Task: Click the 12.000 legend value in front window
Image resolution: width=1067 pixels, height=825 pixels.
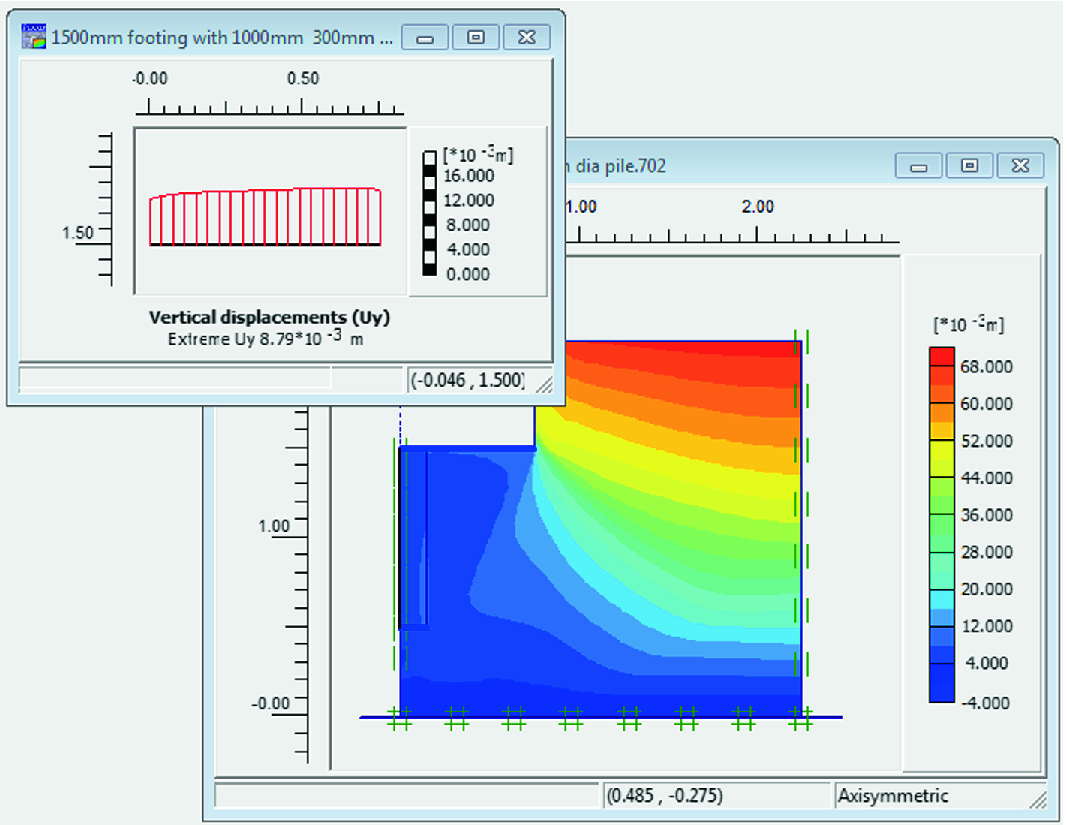Action: pyautogui.click(x=469, y=200)
